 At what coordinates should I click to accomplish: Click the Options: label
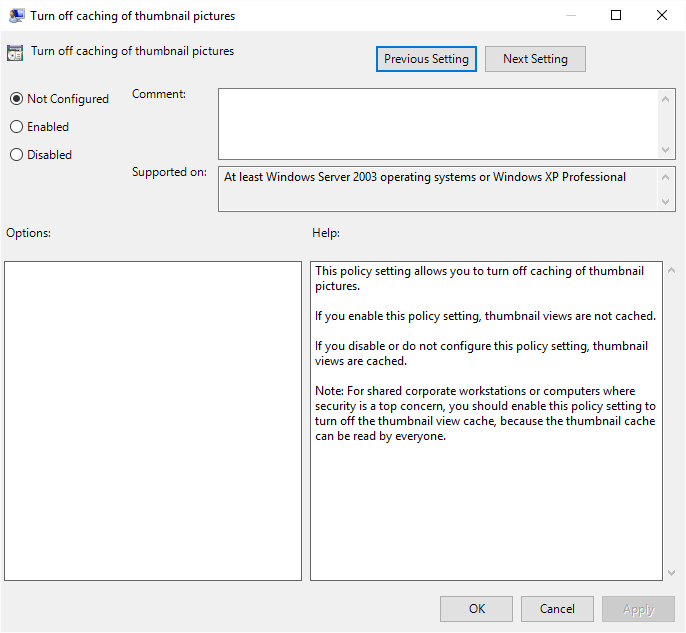28,233
